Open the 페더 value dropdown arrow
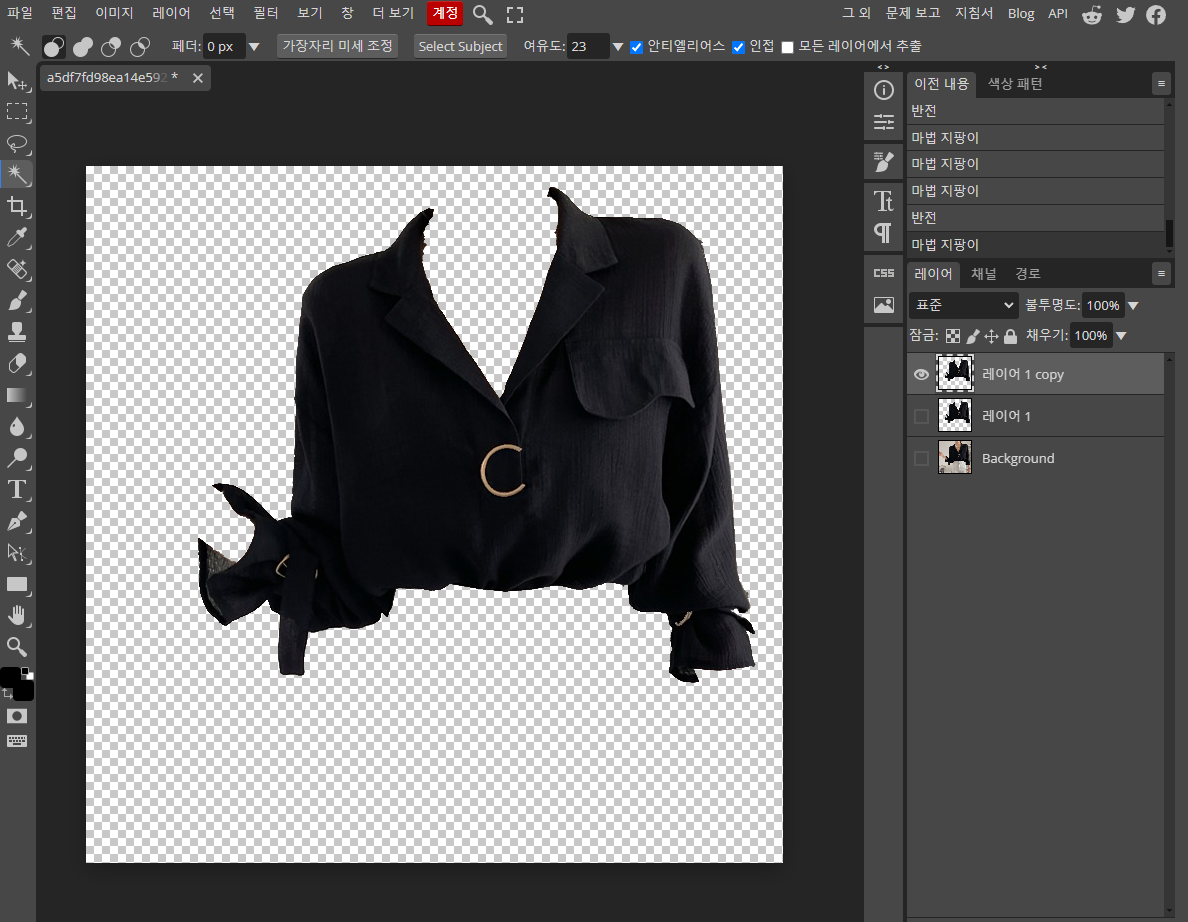This screenshot has height=922, width=1188. point(253,47)
